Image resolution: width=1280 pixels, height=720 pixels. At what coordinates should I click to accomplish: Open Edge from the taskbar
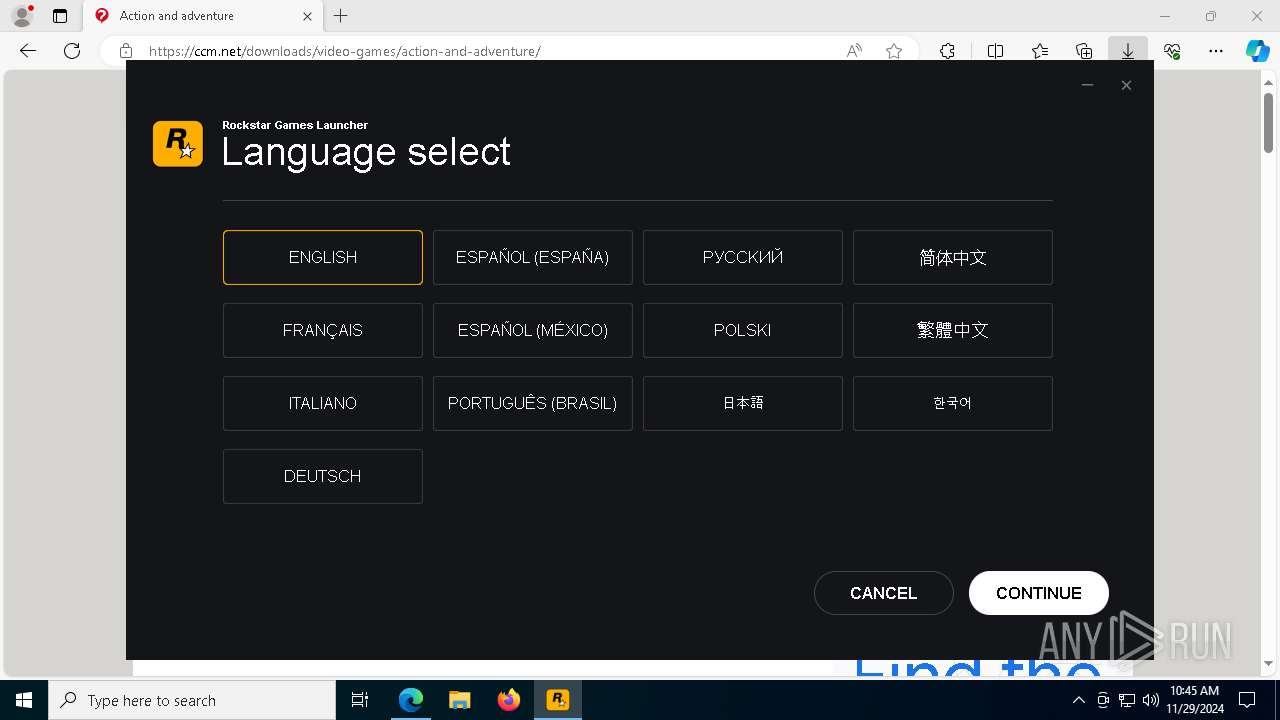click(x=411, y=700)
